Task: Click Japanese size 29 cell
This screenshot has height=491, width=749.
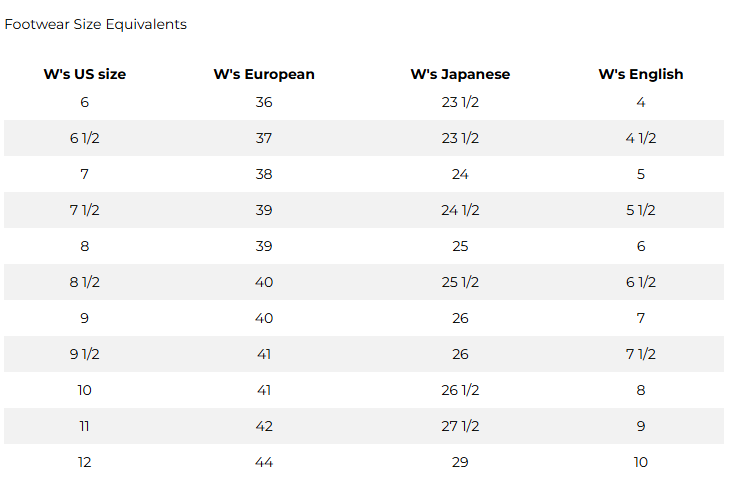Action: click(460, 462)
